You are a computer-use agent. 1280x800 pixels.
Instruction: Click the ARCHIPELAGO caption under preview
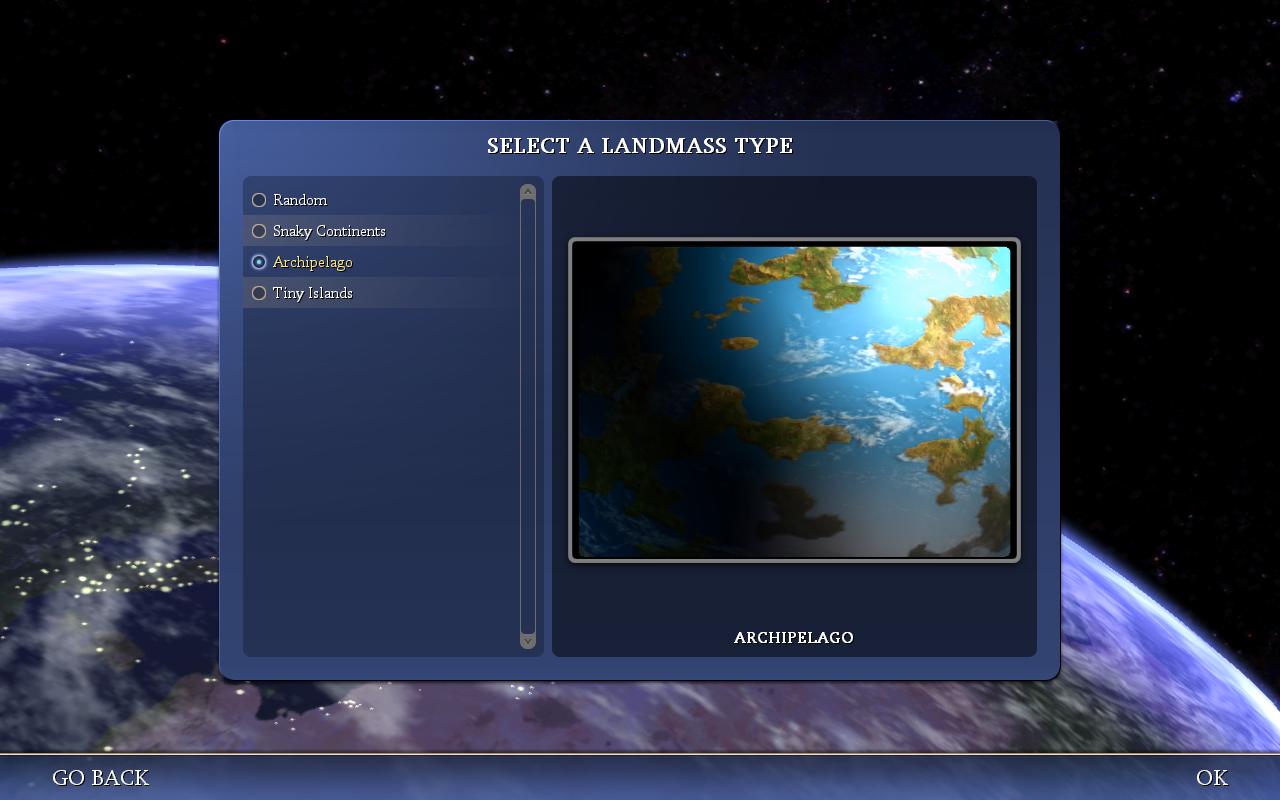tap(794, 638)
